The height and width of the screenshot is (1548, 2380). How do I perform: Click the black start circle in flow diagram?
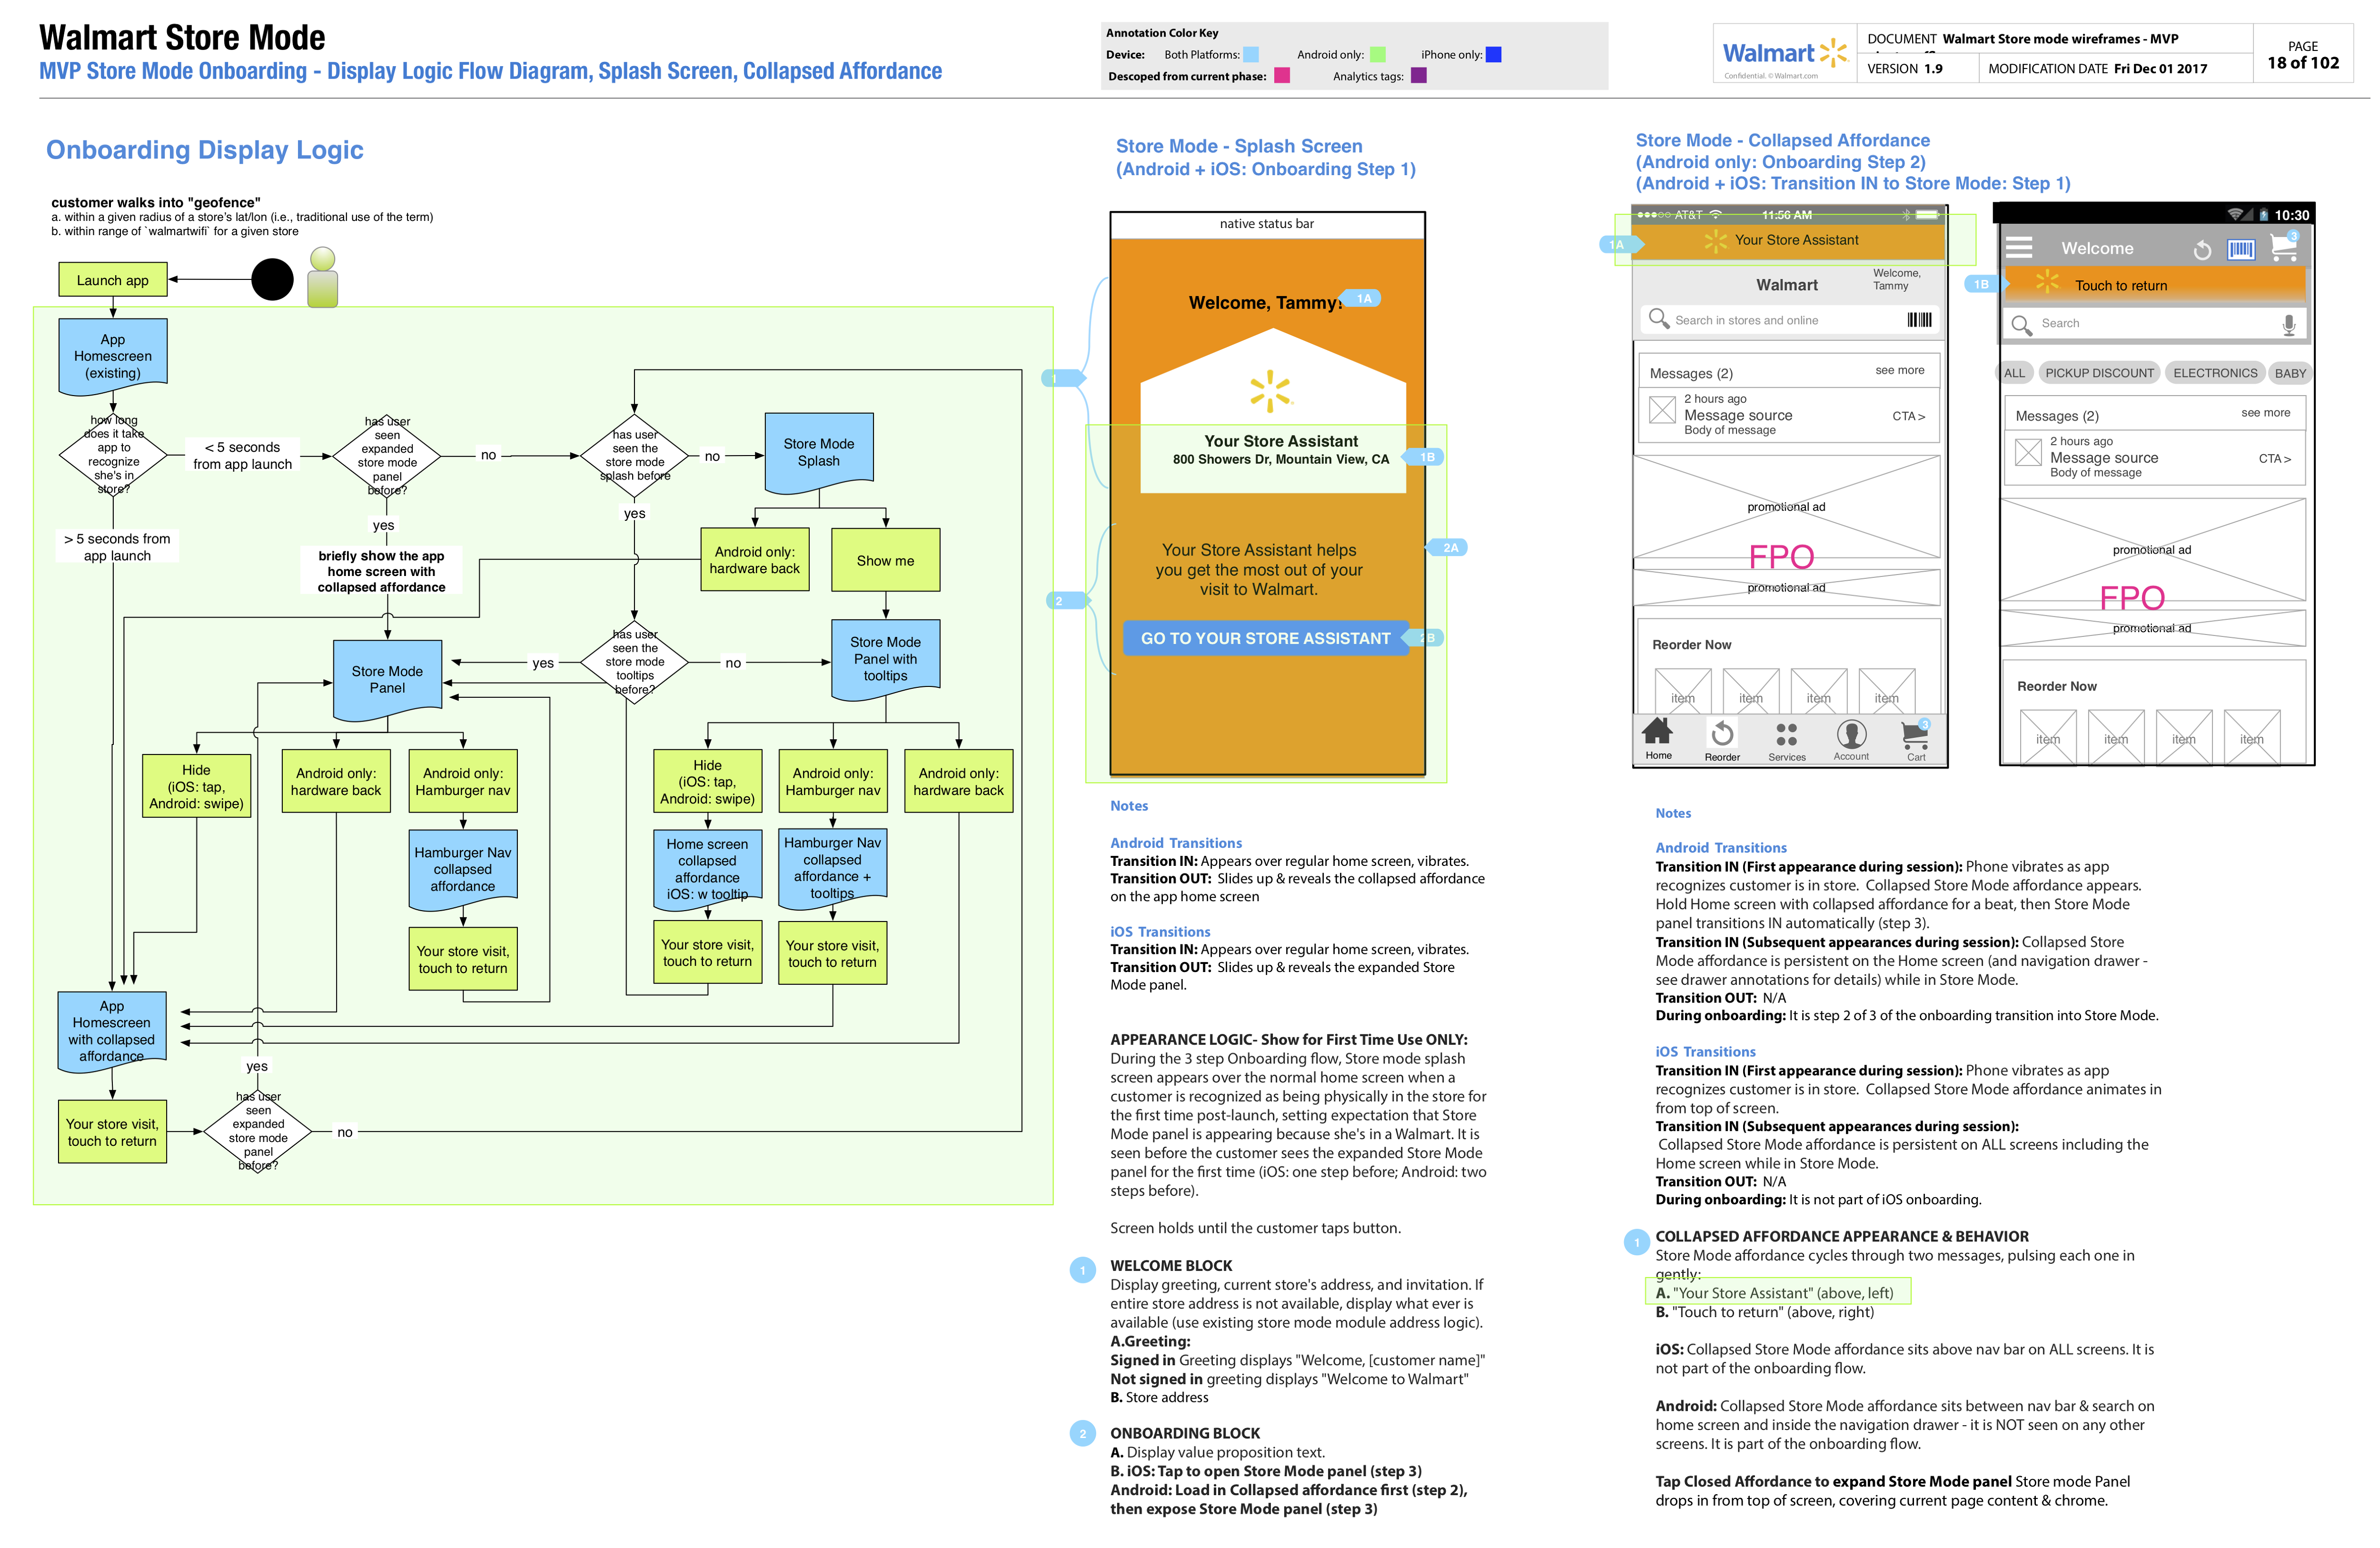point(272,279)
